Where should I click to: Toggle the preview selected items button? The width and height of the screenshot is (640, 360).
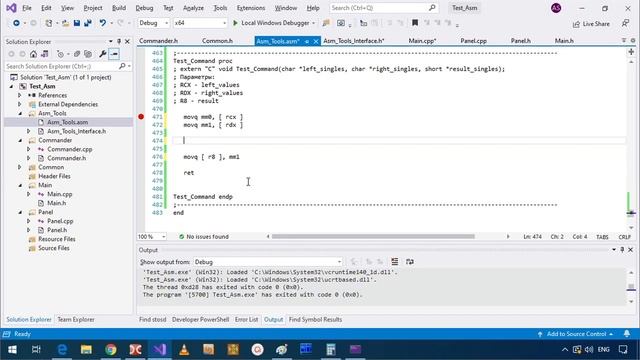click(x=114, y=54)
